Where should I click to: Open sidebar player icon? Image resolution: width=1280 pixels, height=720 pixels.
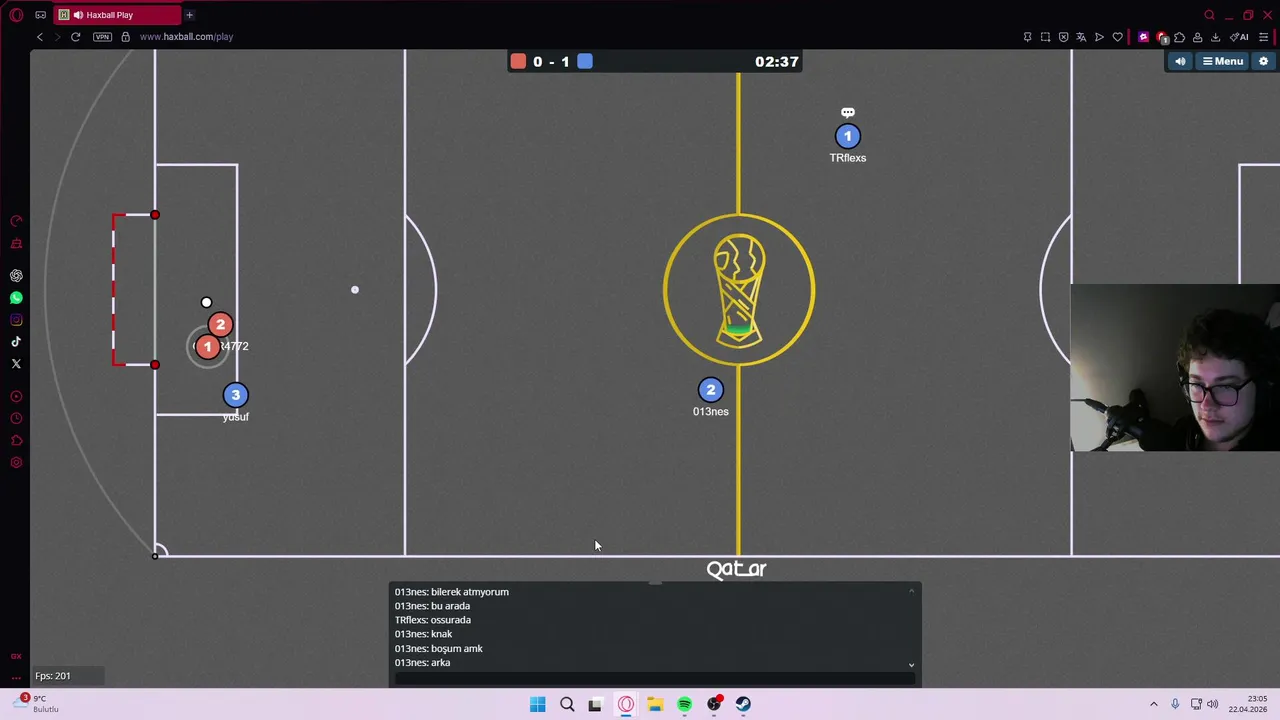(x=16, y=397)
